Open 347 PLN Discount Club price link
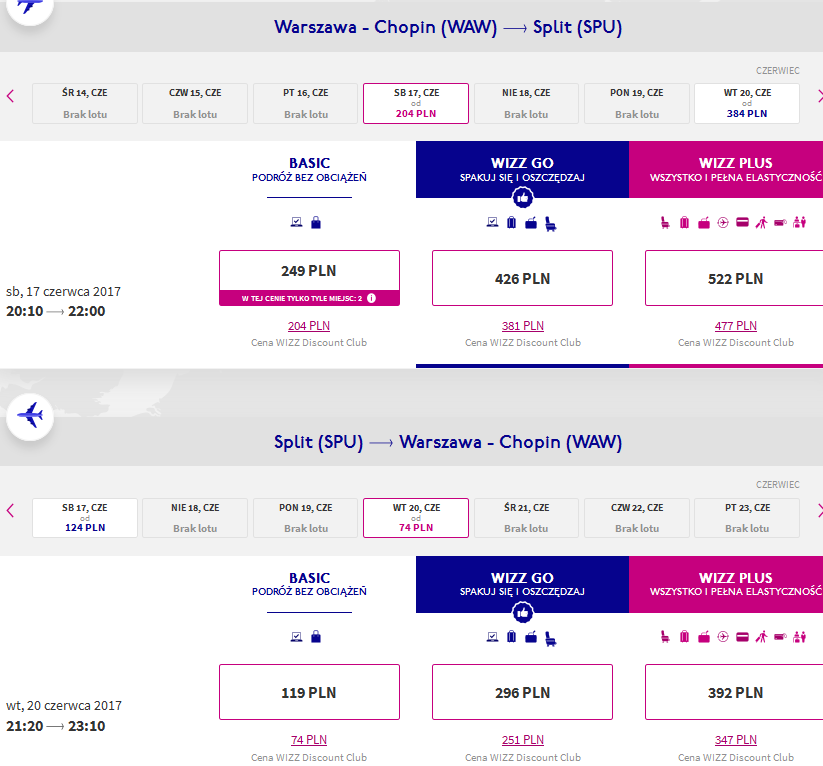The height and width of the screenshot is (766, 823). click(735, 740)
